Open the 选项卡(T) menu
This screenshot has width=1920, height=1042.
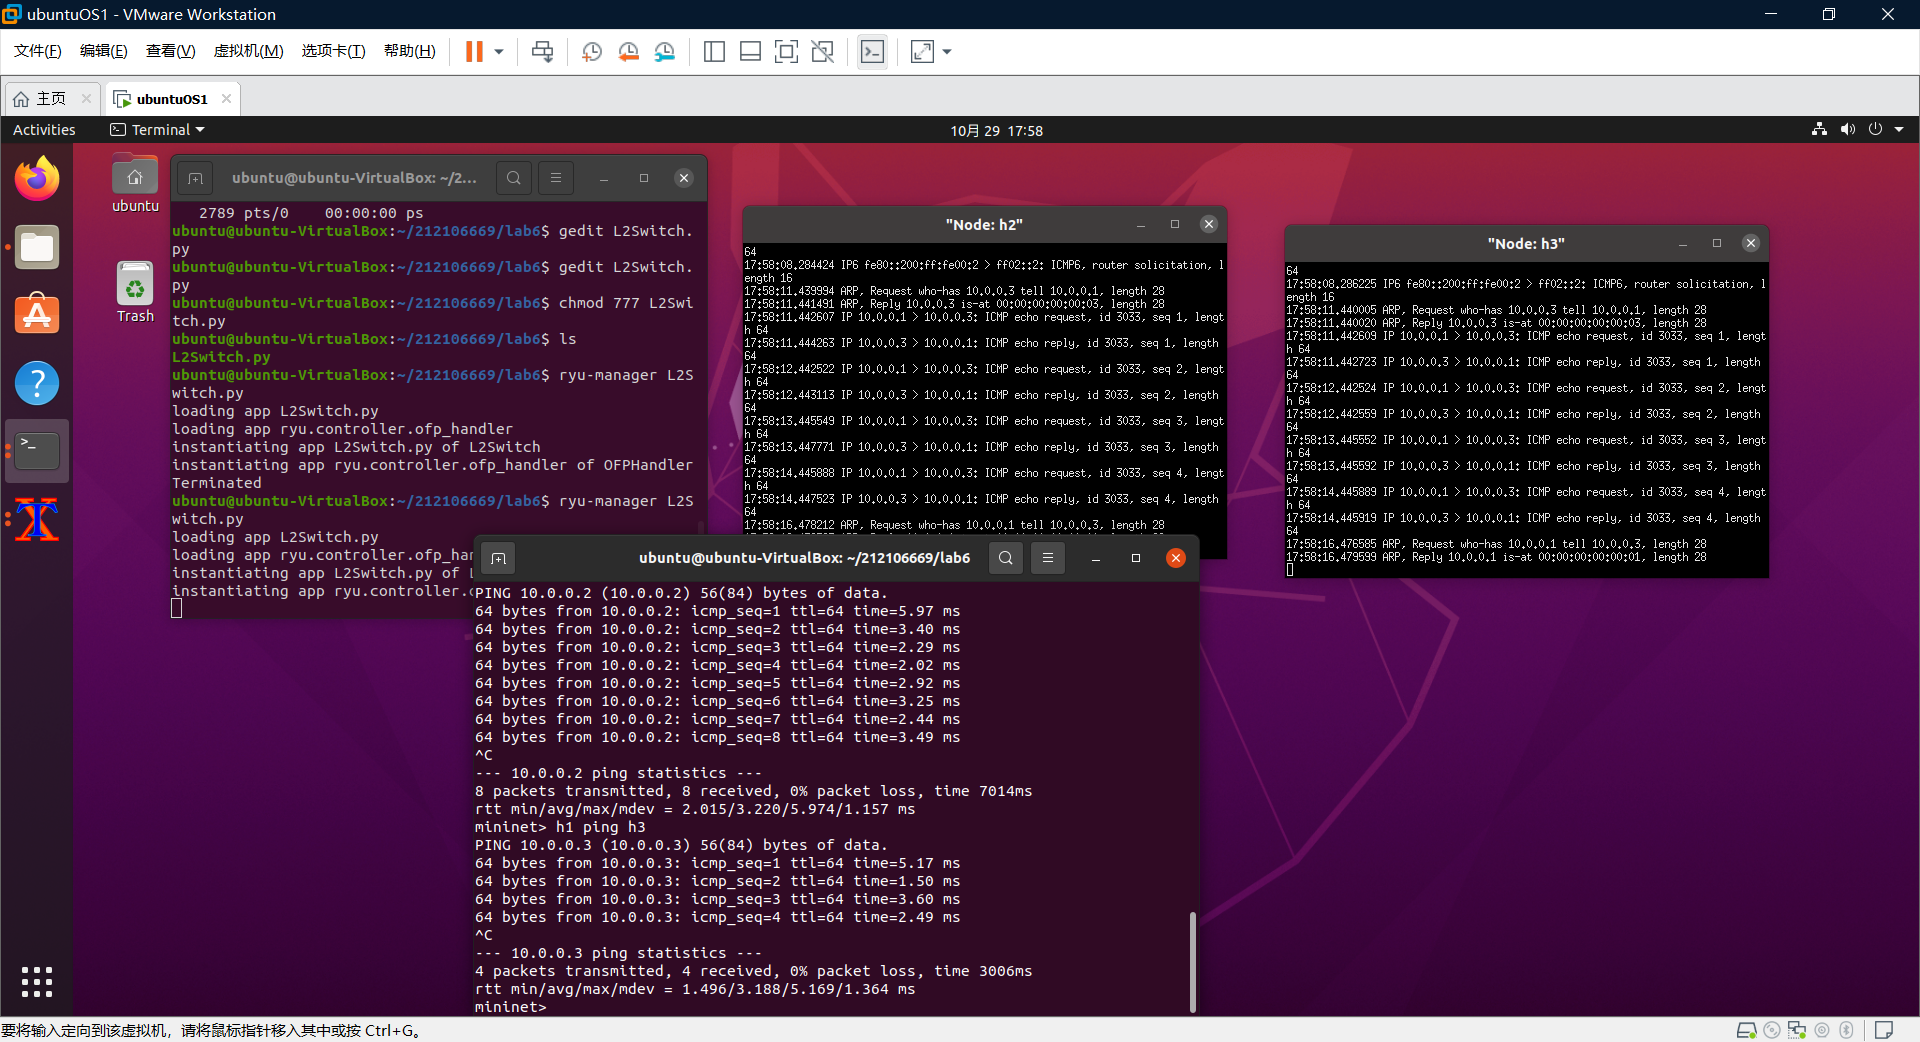tap(334, 51)
